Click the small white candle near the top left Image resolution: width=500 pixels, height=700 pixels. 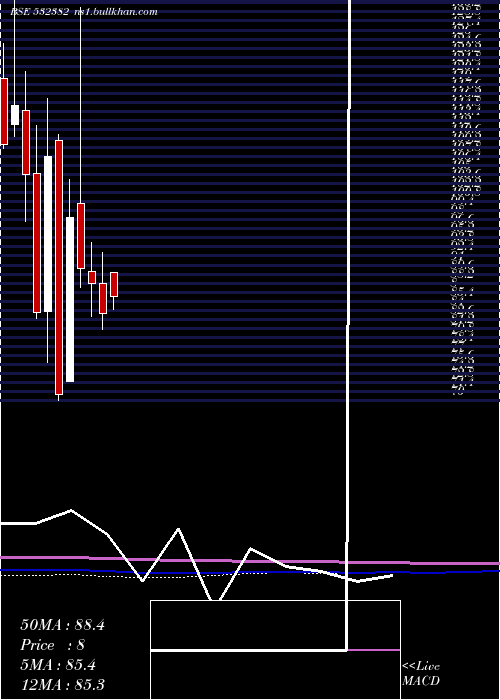pyautogui.click(x=15, y=115)
